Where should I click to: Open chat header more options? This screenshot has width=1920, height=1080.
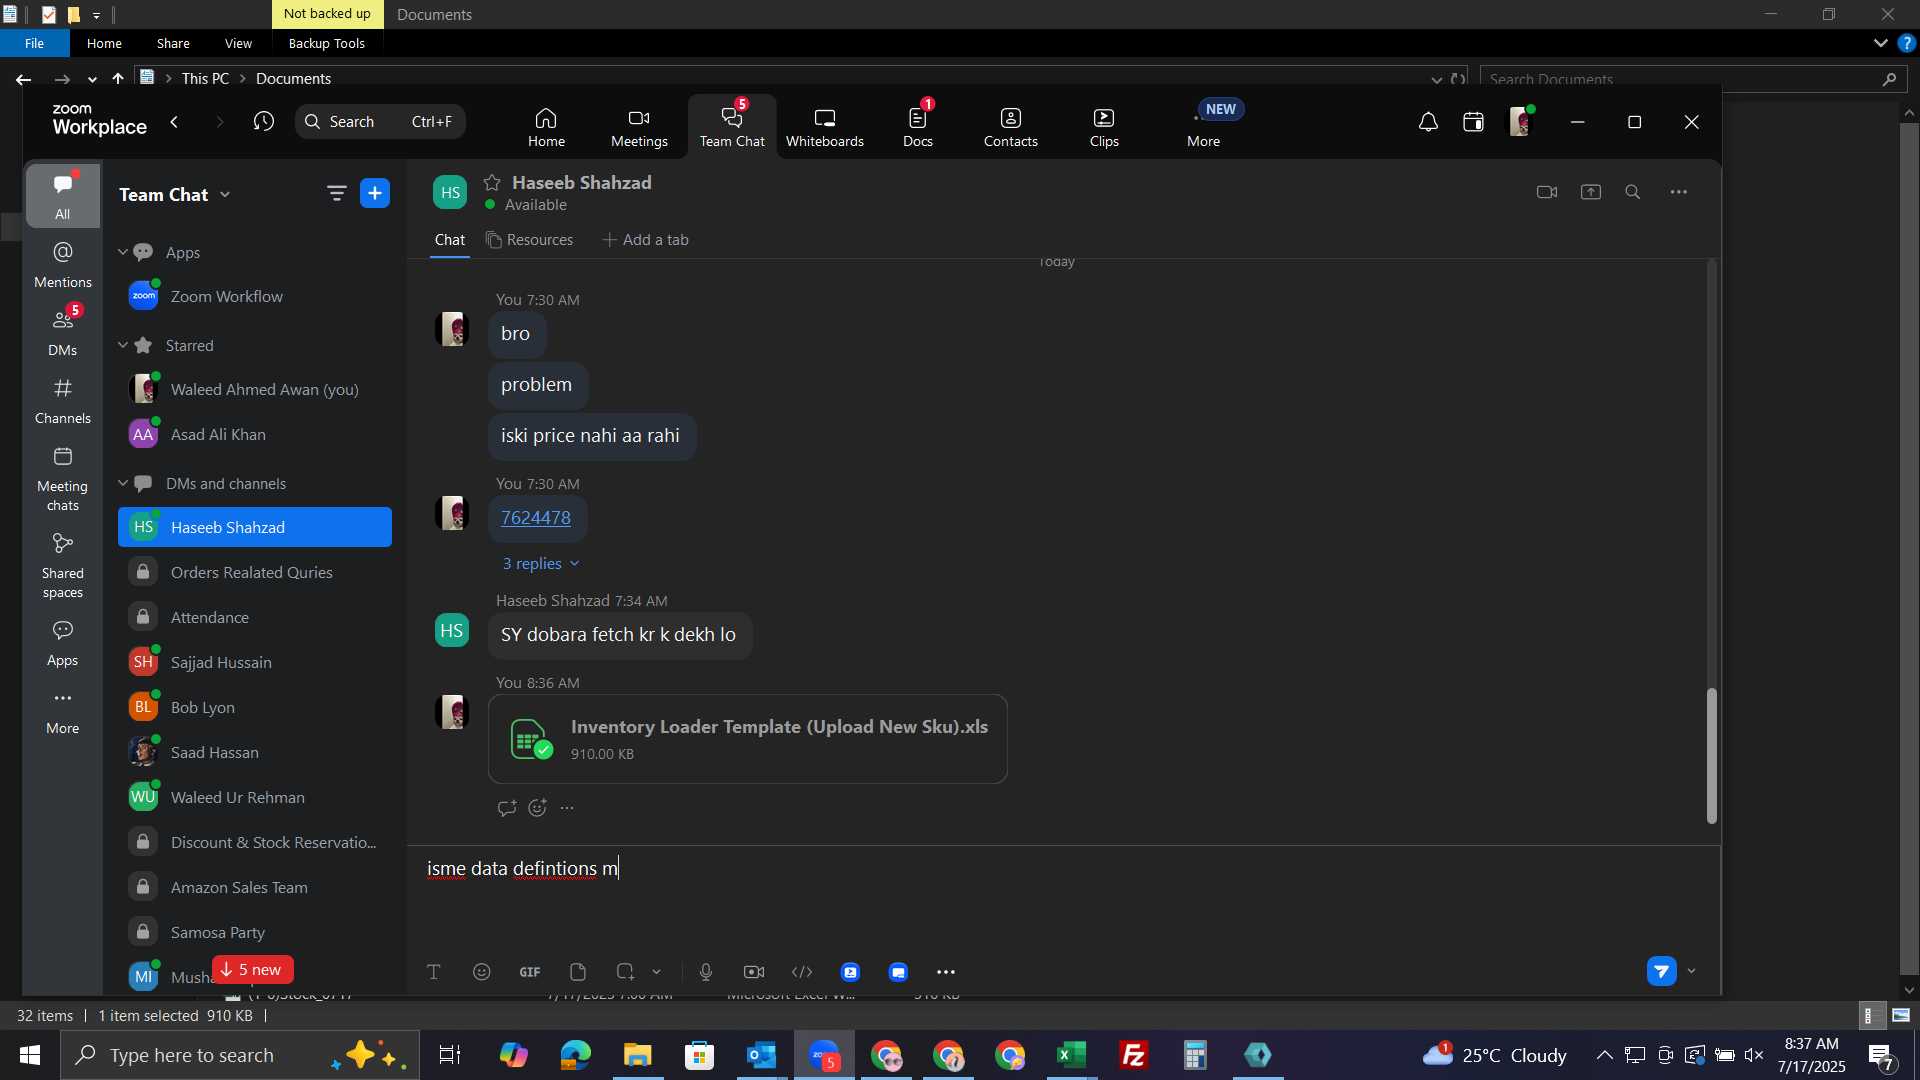[x=1679, y=192]
